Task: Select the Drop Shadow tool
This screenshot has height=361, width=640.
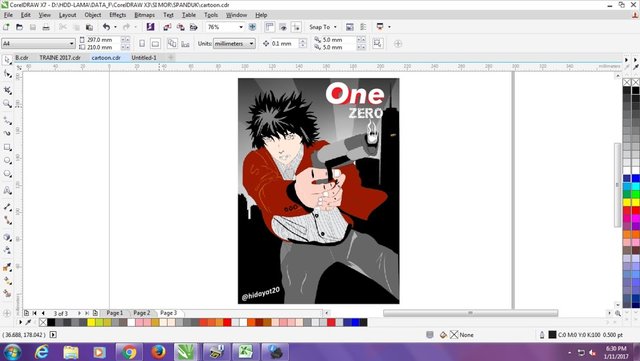Action: point(7,237)
